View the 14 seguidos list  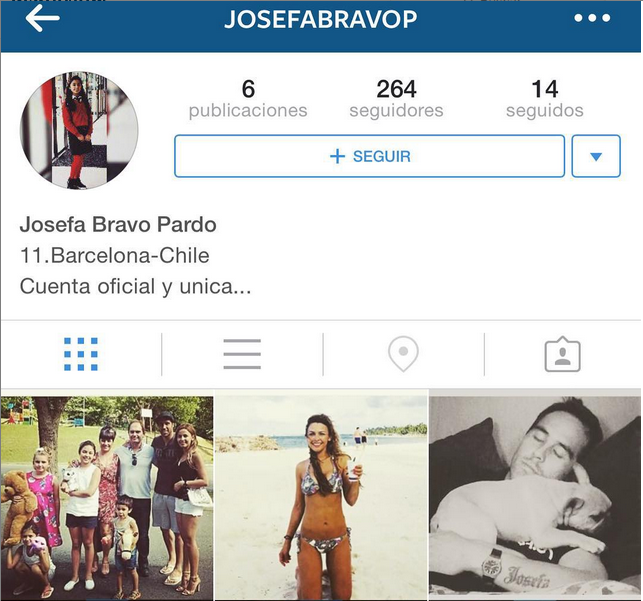tap(545, 99)
